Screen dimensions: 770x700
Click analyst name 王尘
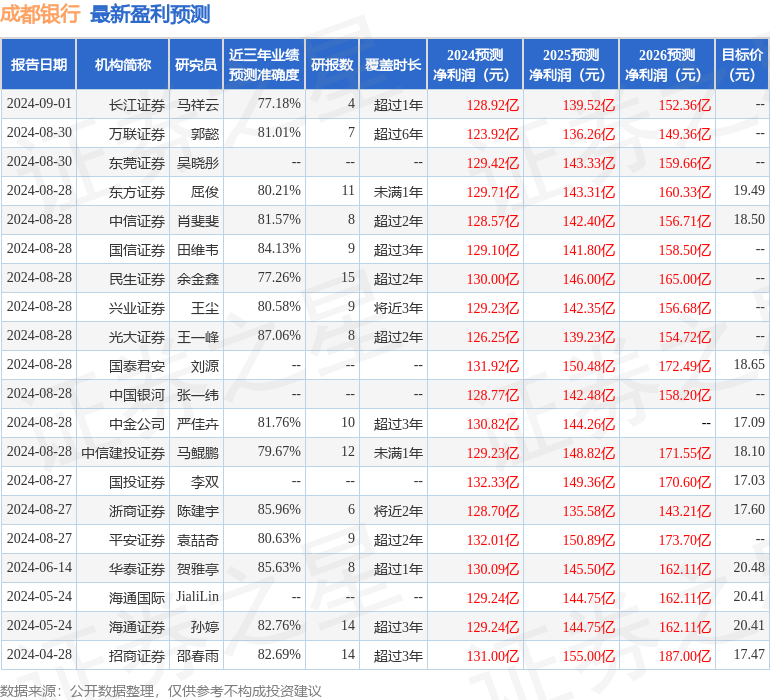pyautogui.click(x=205, y=308)
